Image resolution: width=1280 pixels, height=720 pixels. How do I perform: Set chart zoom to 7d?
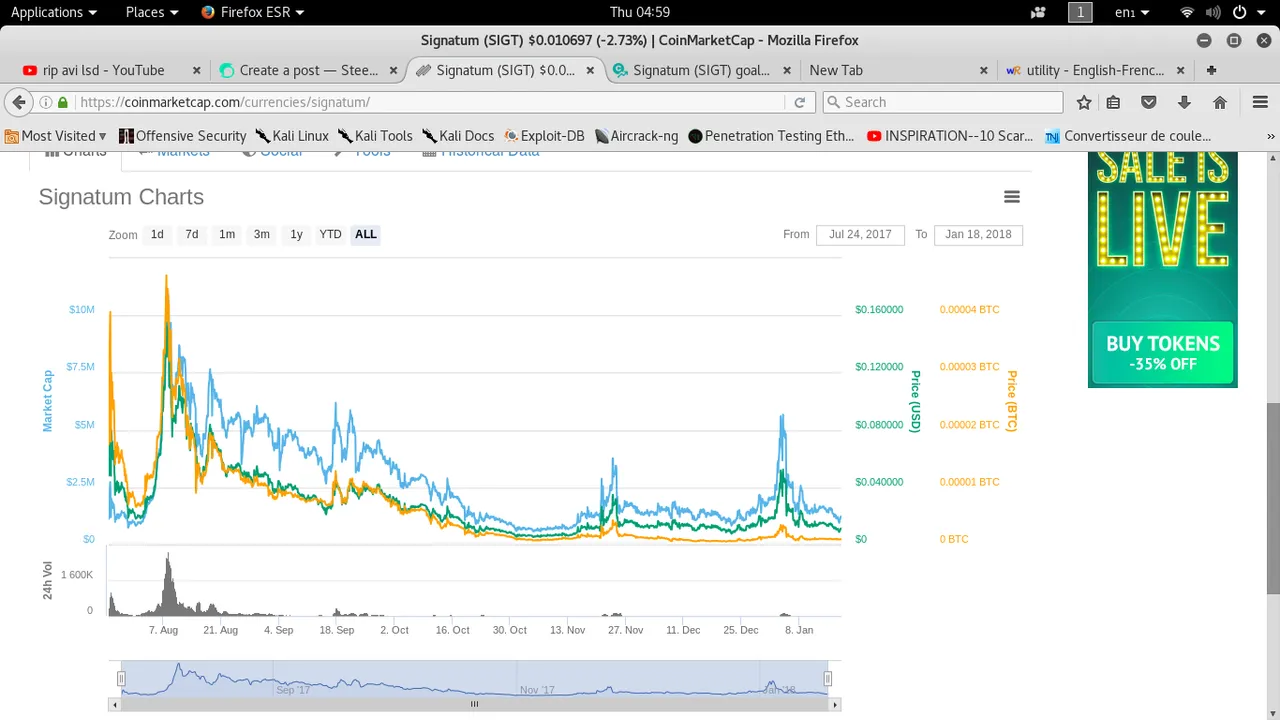coord(192,234)
